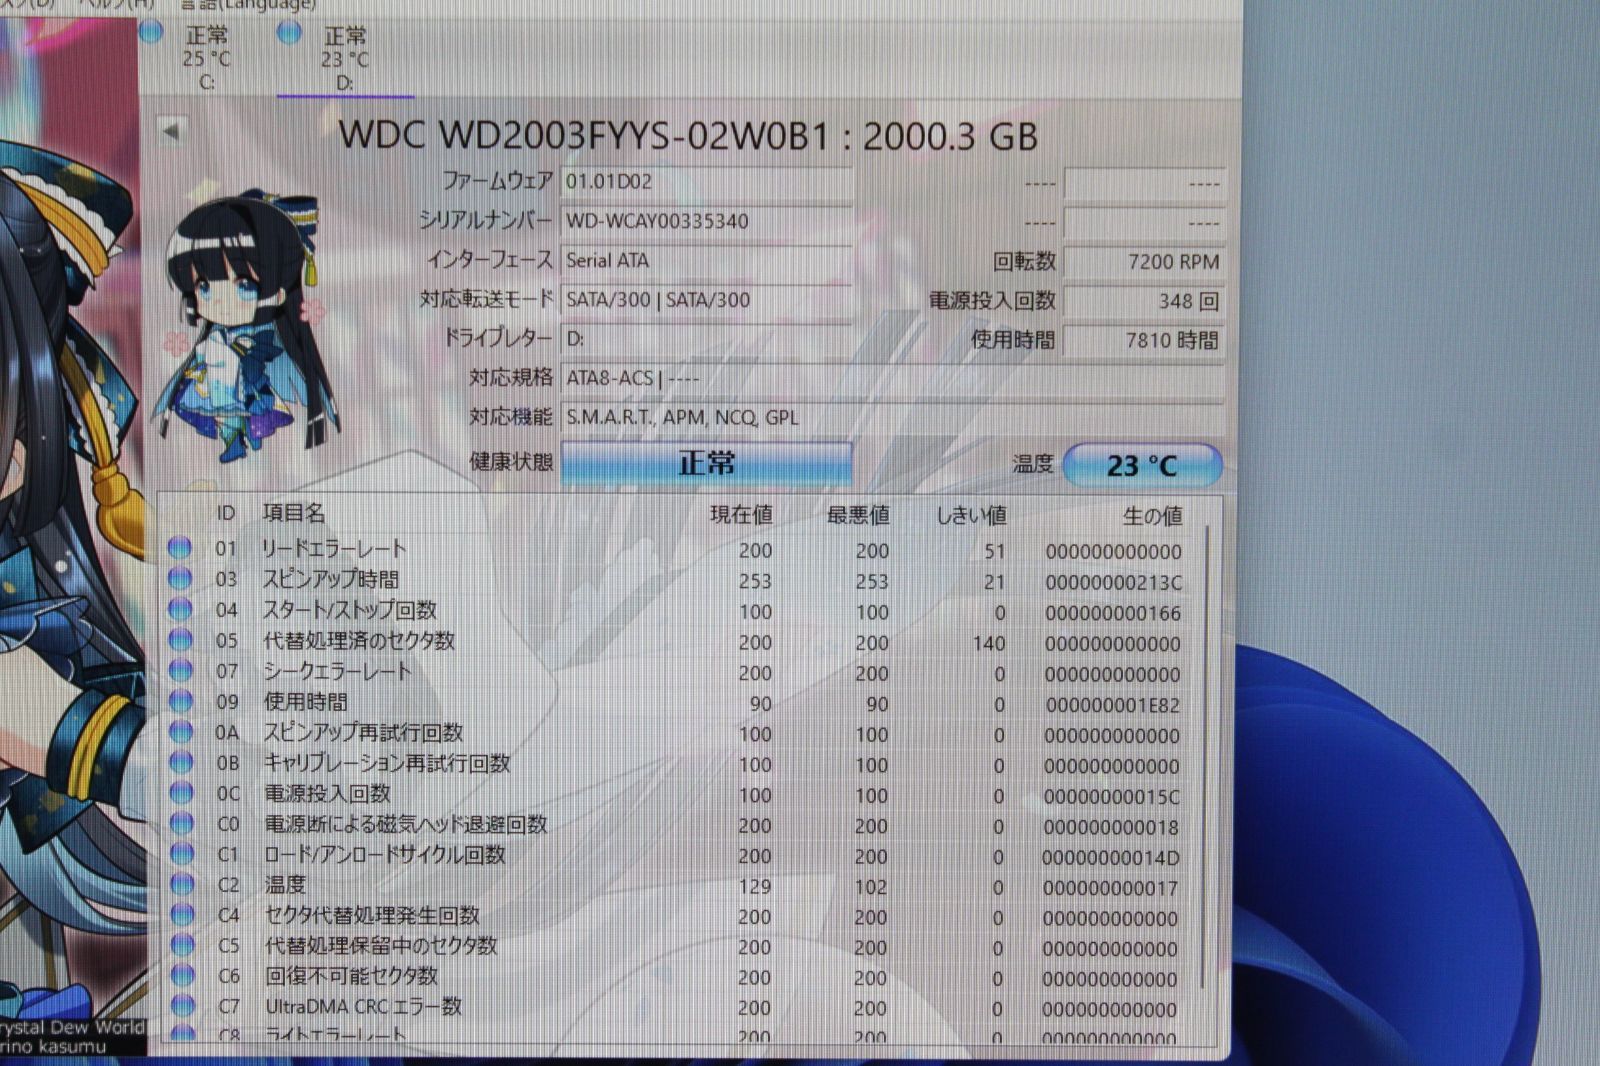
Task: Select the firmware field 01.01D02
Action: (706, 182)
